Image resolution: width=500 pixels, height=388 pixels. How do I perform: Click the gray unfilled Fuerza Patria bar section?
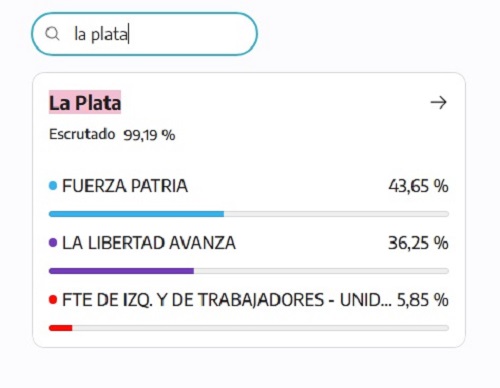[x=336, y=214]
